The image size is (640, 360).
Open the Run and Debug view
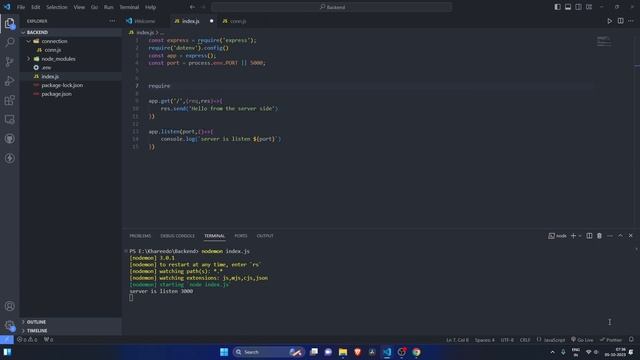point(10,81)
